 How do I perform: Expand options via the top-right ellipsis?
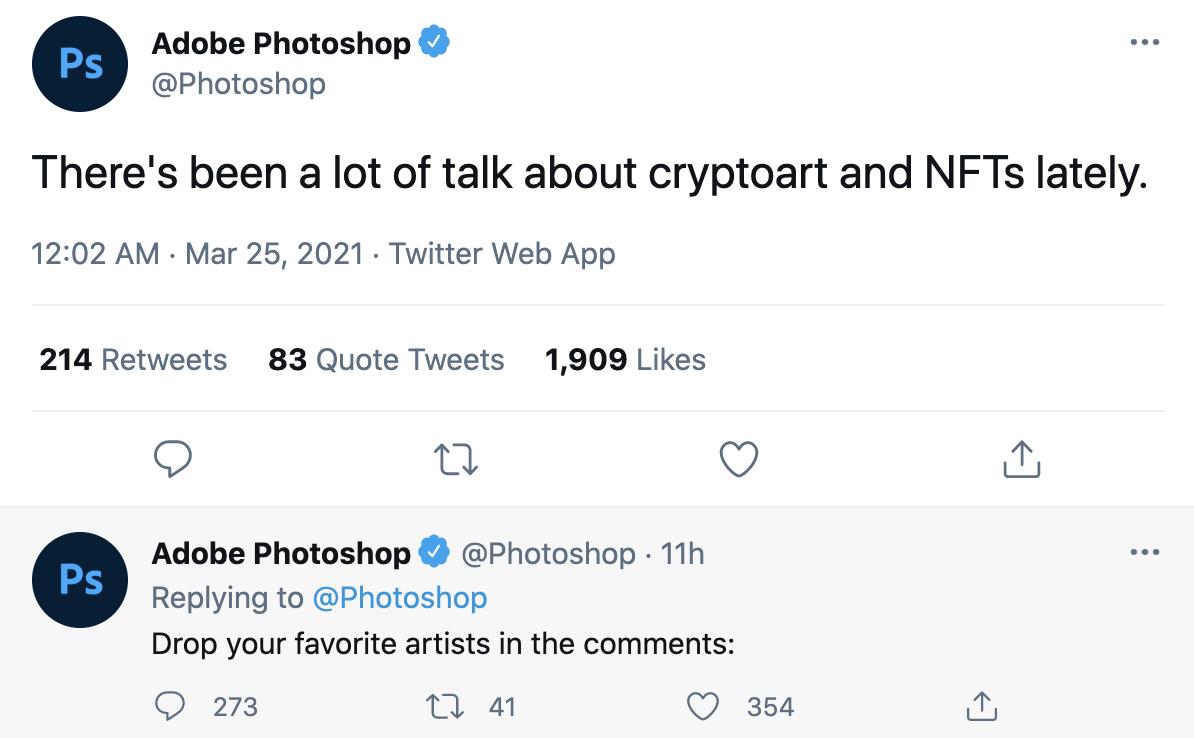click(x=1144, y=41)
